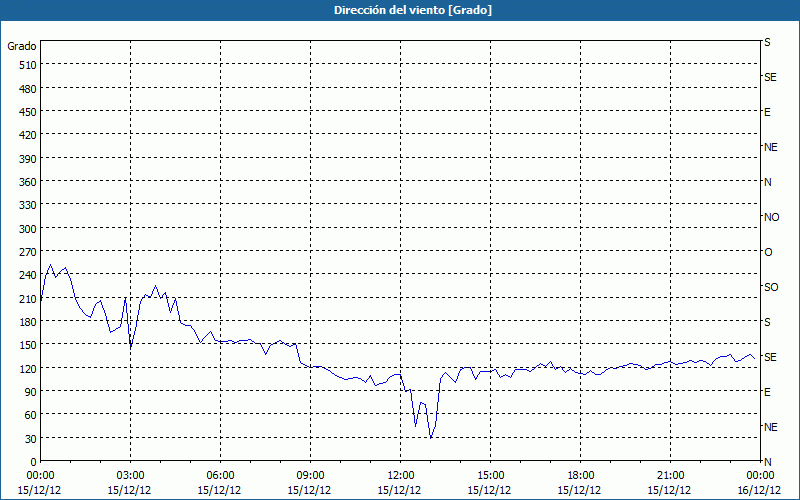Select the 270 y-axis value

point(28,252)
